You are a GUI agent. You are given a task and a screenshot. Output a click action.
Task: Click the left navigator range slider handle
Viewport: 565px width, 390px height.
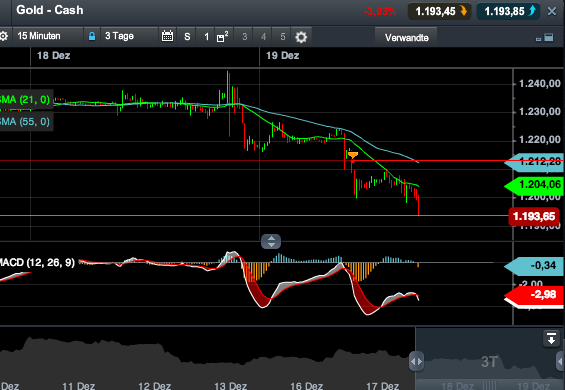click(416, 362)
